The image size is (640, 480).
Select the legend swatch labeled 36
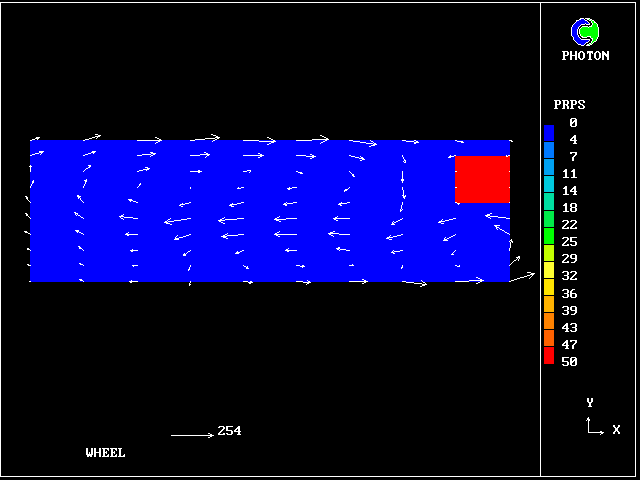(x=549, y=292)
